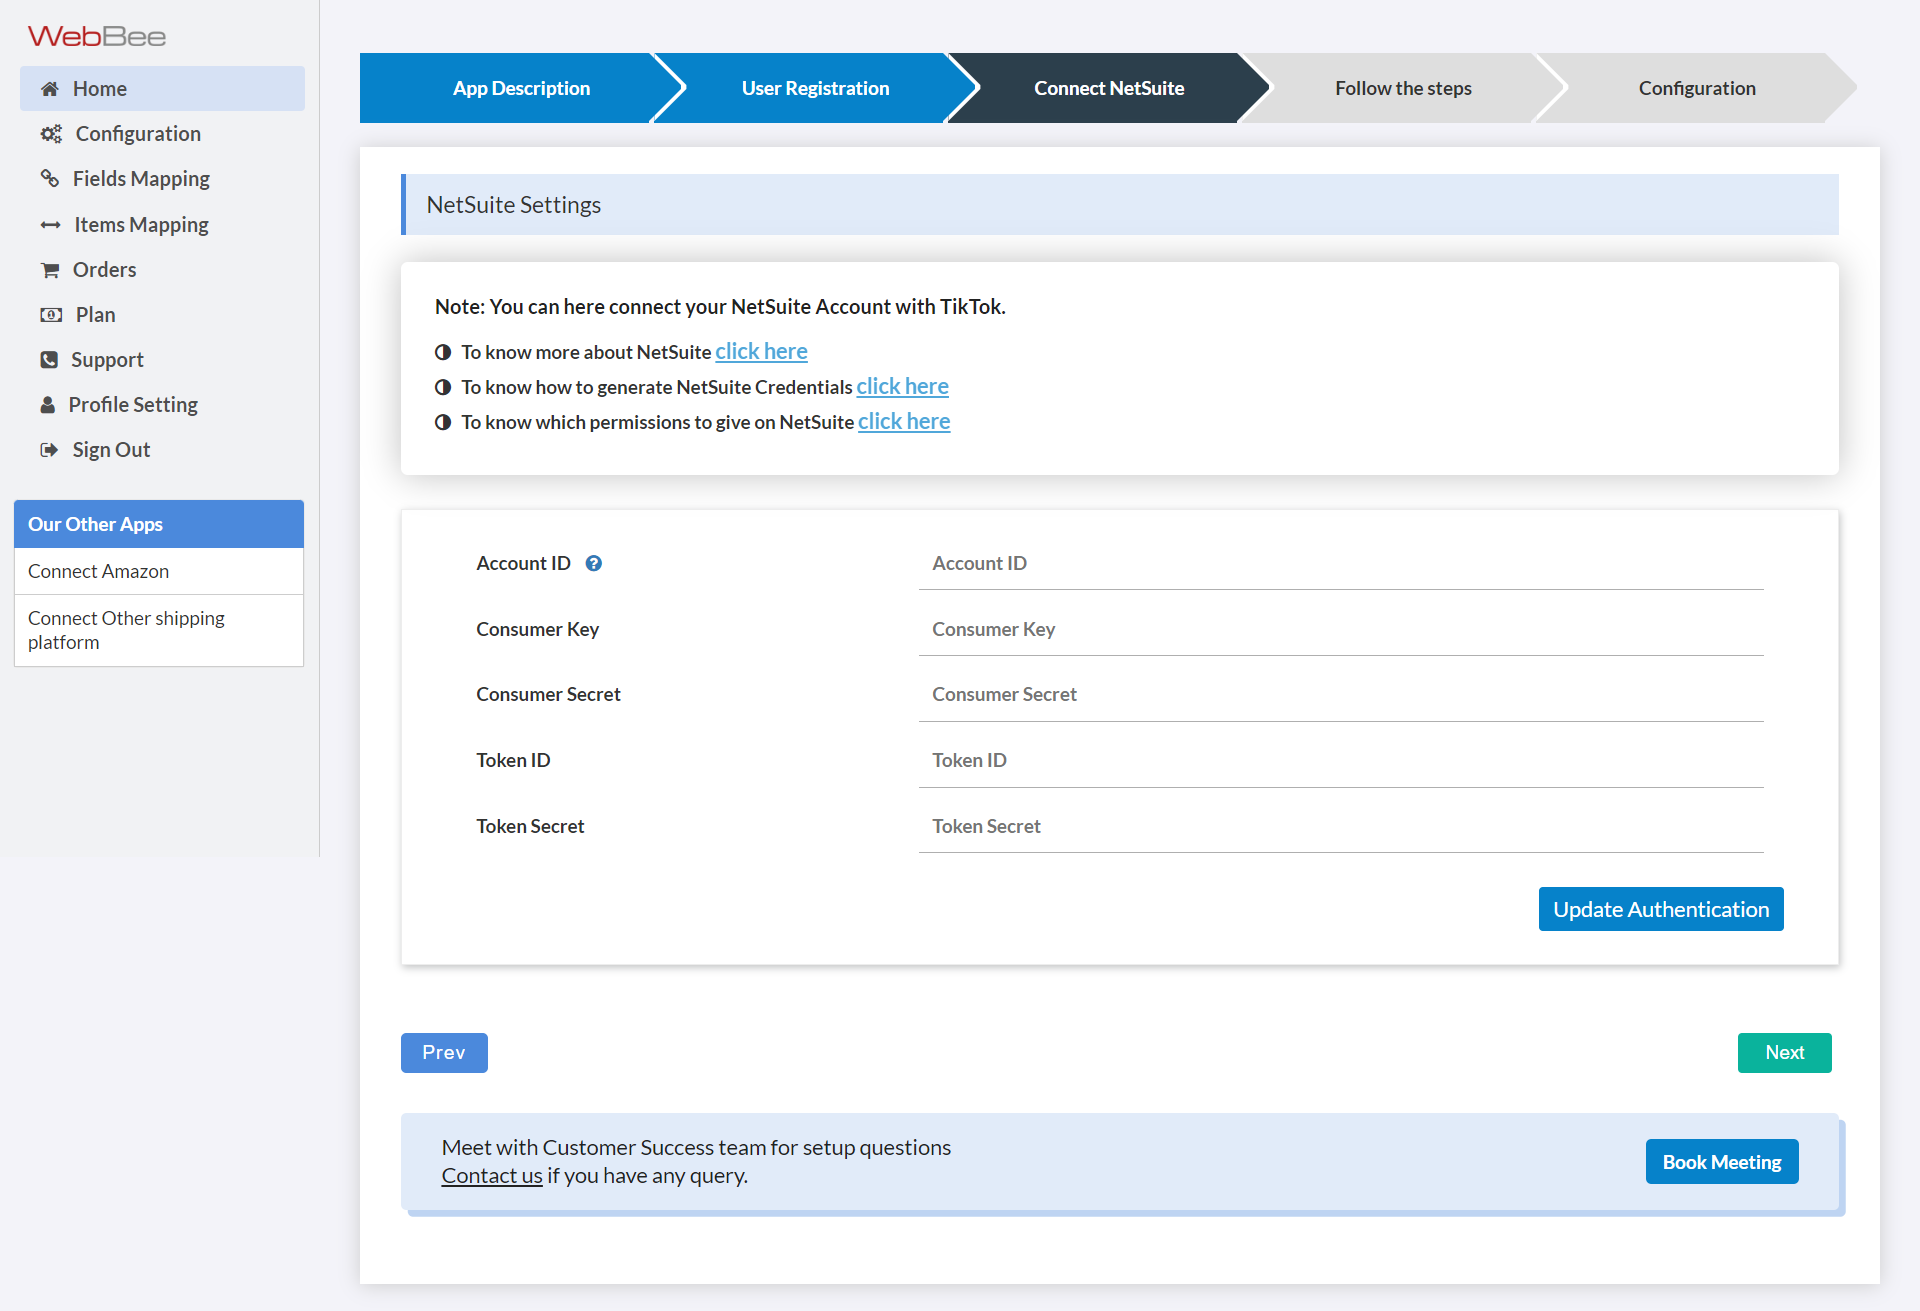This screenshot has height=1311, width=1920.
Task: Open Connect Amazon under Other Apps
Action: point(99,572)
